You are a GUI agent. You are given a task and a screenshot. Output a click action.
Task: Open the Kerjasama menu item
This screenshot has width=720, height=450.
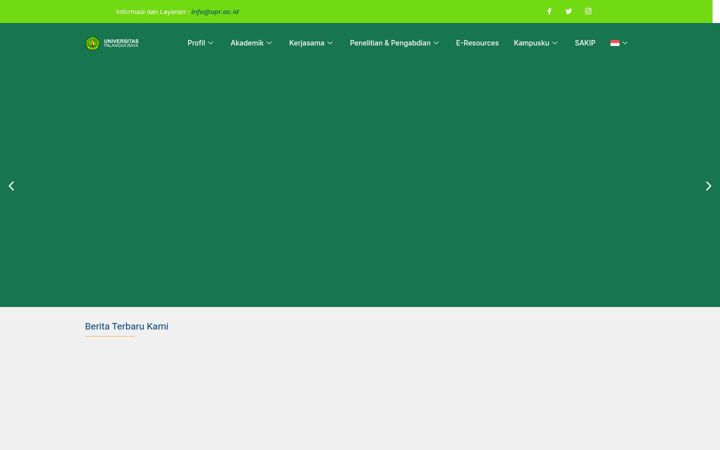pyautogui.click(x=306, y=43)
